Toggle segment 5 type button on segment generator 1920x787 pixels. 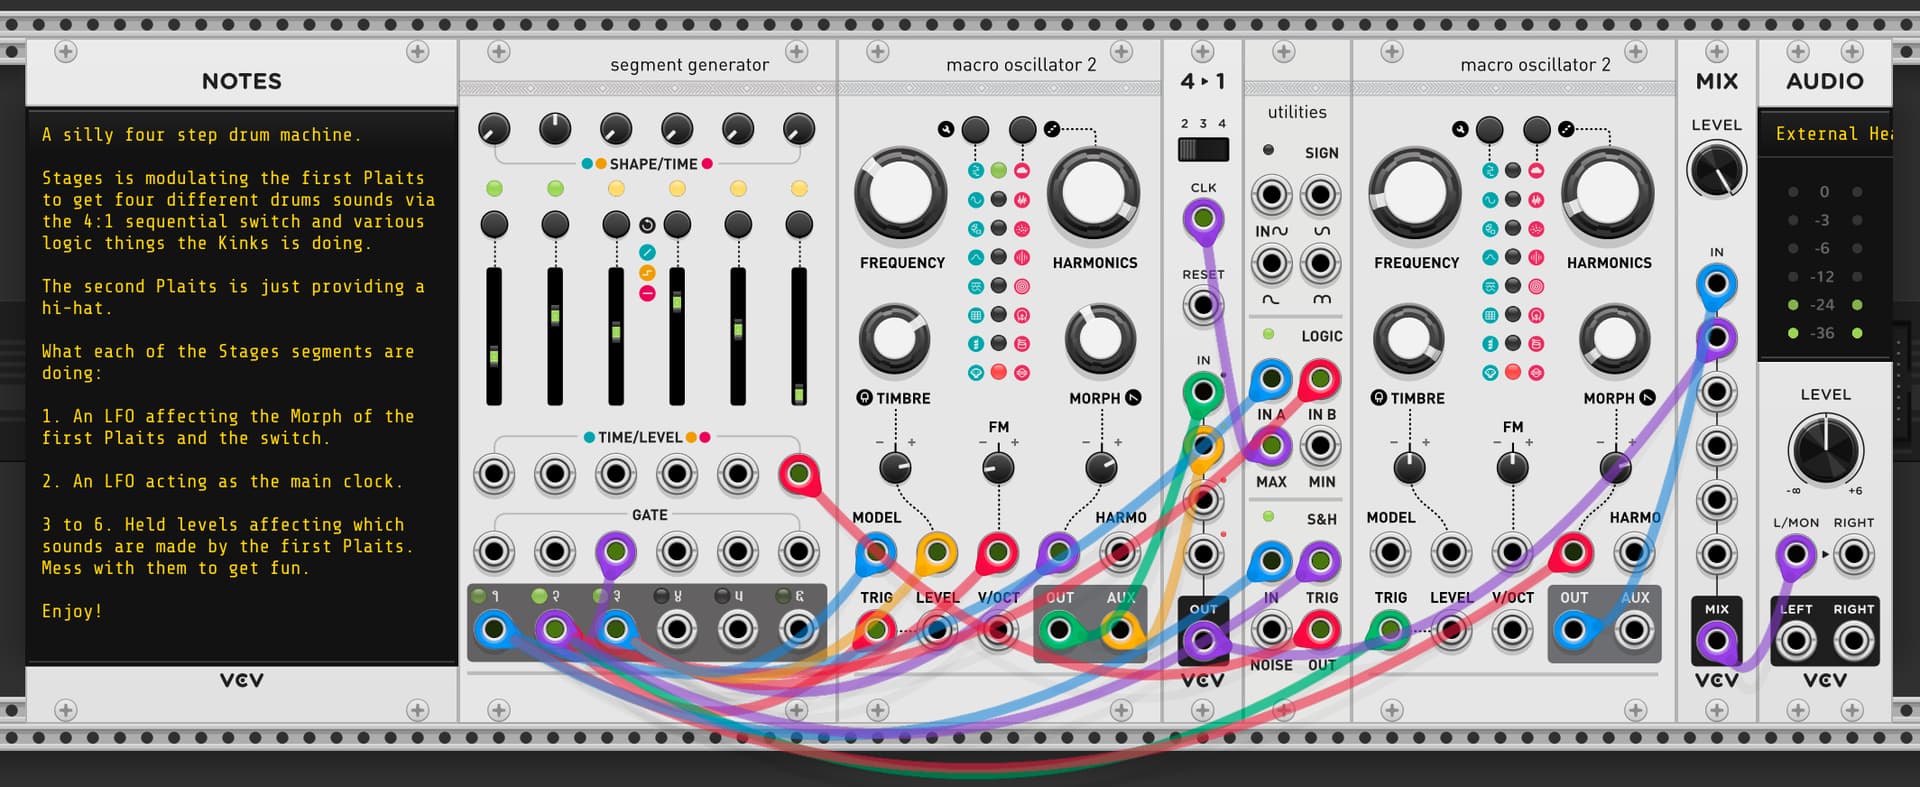pyautogui.click(x=738, y=224)
